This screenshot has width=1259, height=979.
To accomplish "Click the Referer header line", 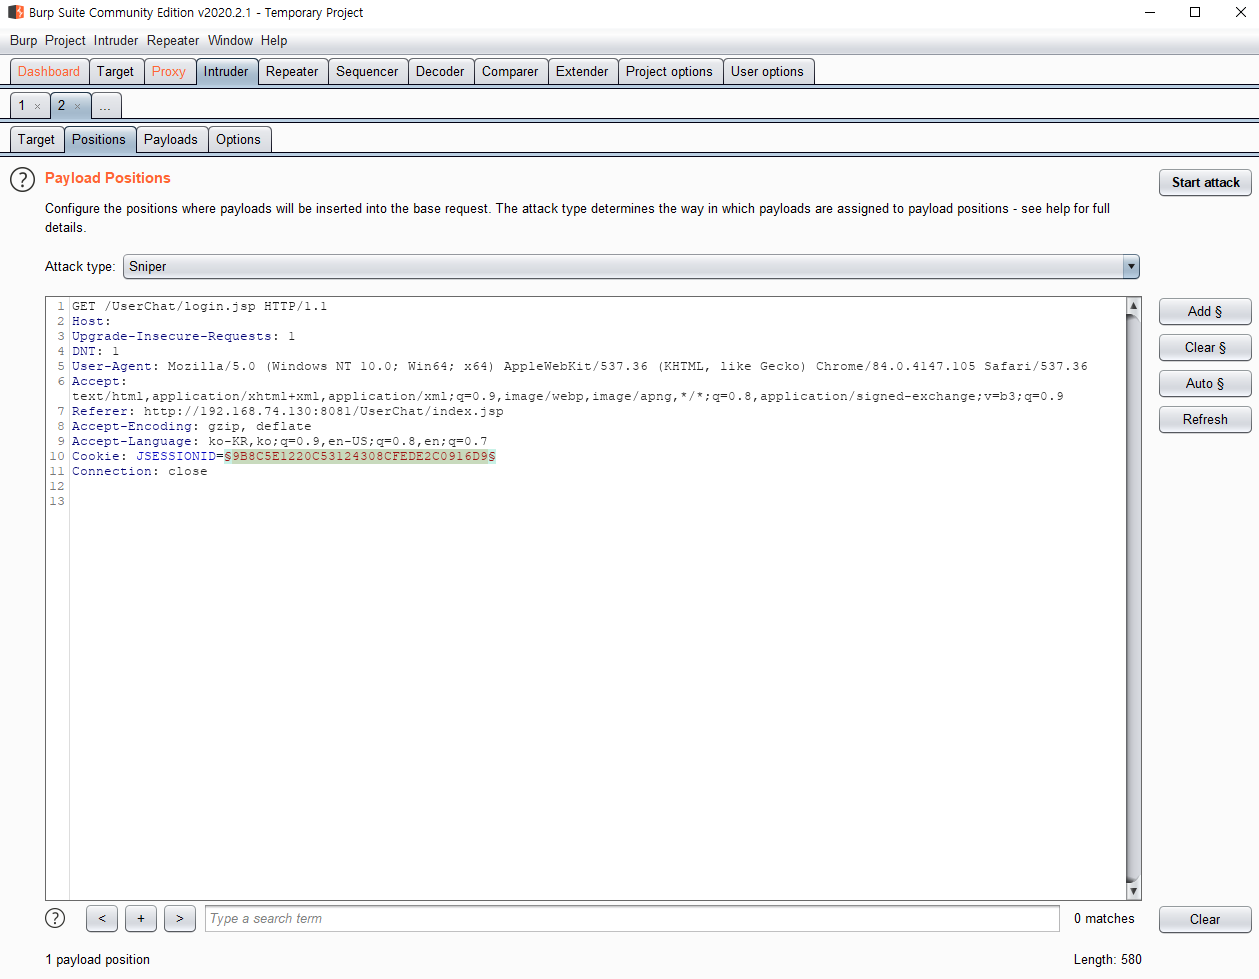I will pyautogui.click(x=287, y=412).
